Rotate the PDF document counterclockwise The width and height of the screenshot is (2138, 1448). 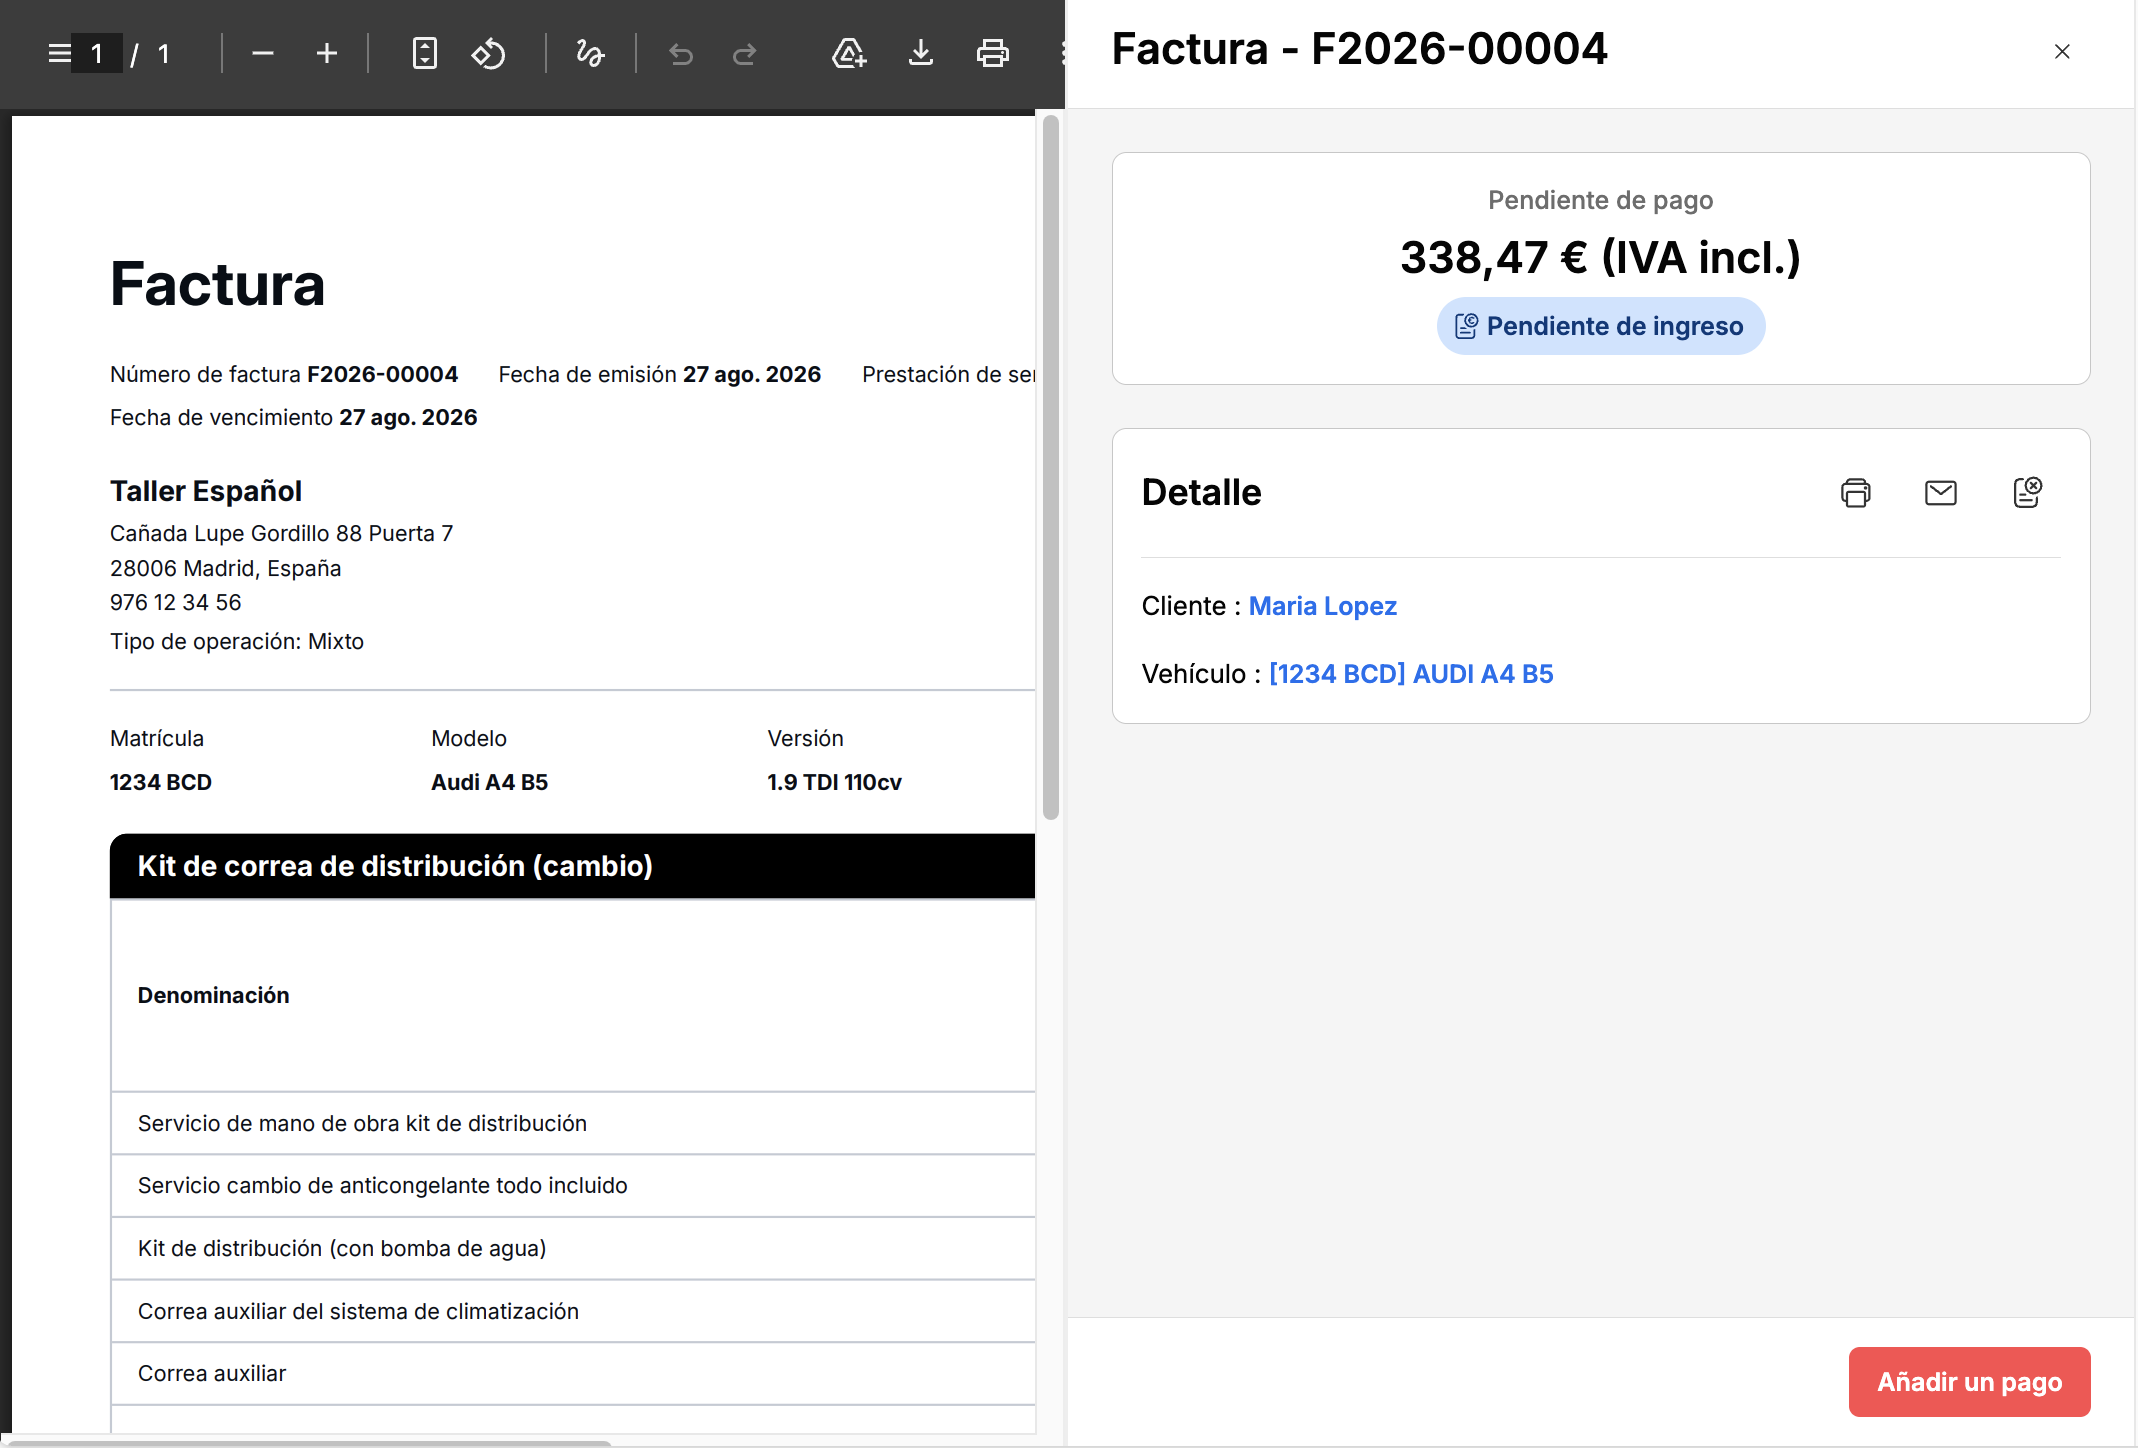coord(489,53)
